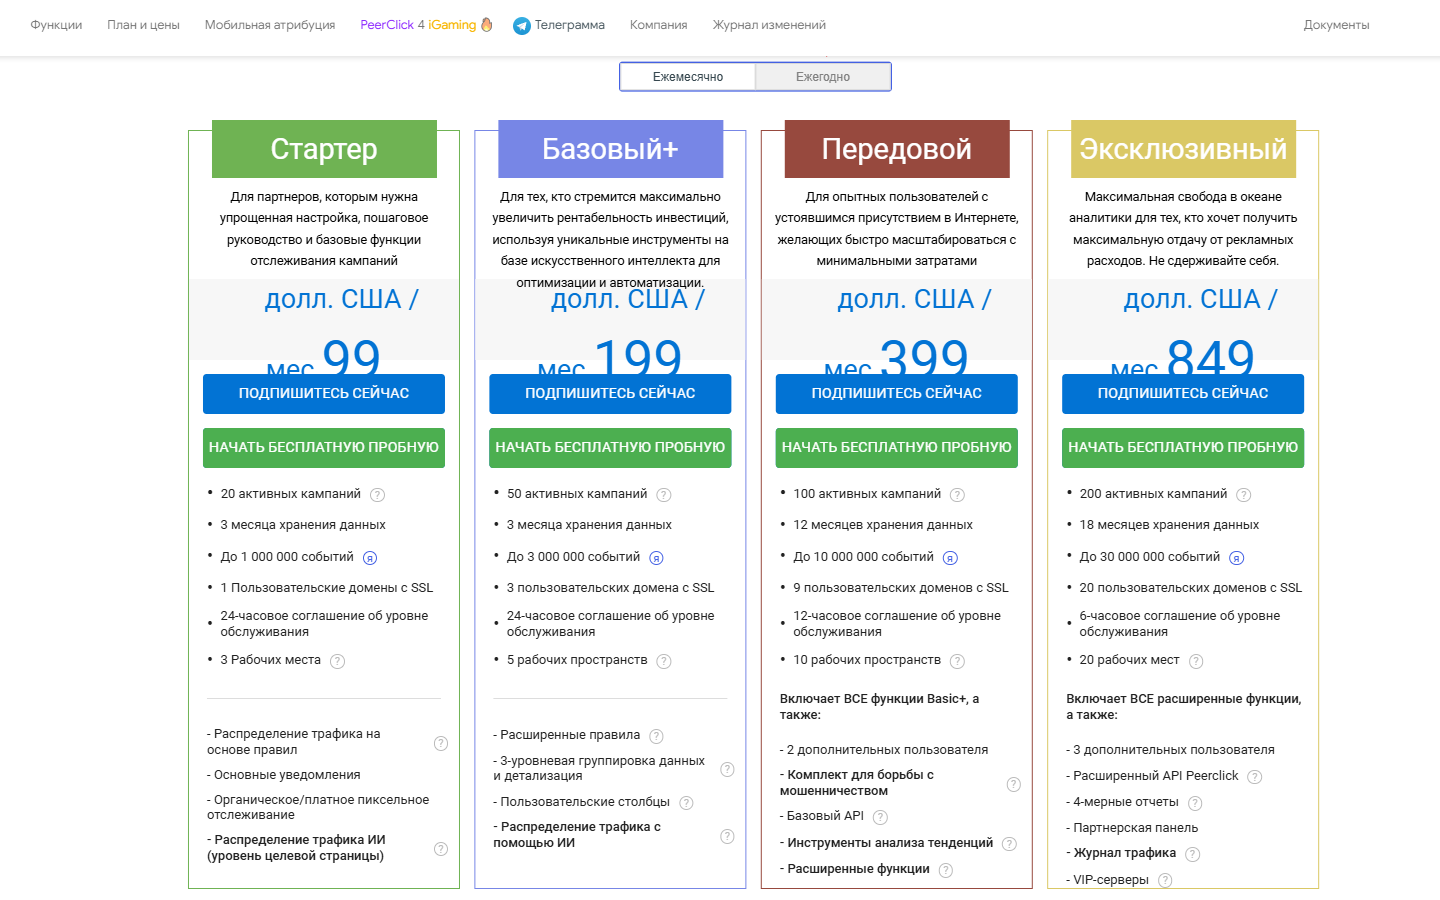Open the Функции menu item
The width and height of the screenshot is (1440, 900).
pos(56,25)
